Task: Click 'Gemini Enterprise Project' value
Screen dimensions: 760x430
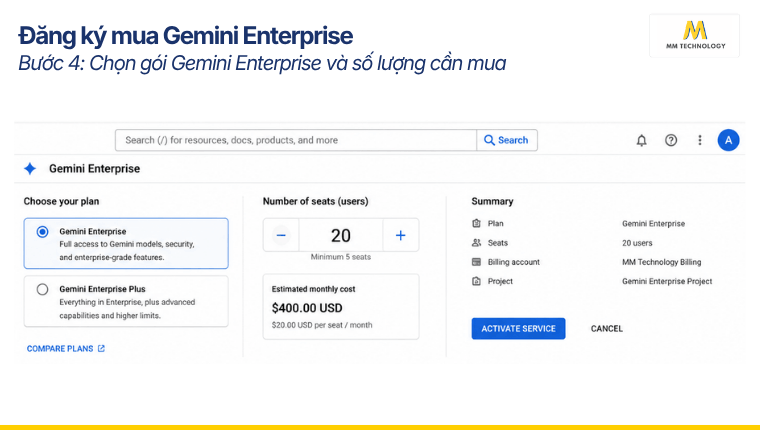Action: (x=667, y=281)
